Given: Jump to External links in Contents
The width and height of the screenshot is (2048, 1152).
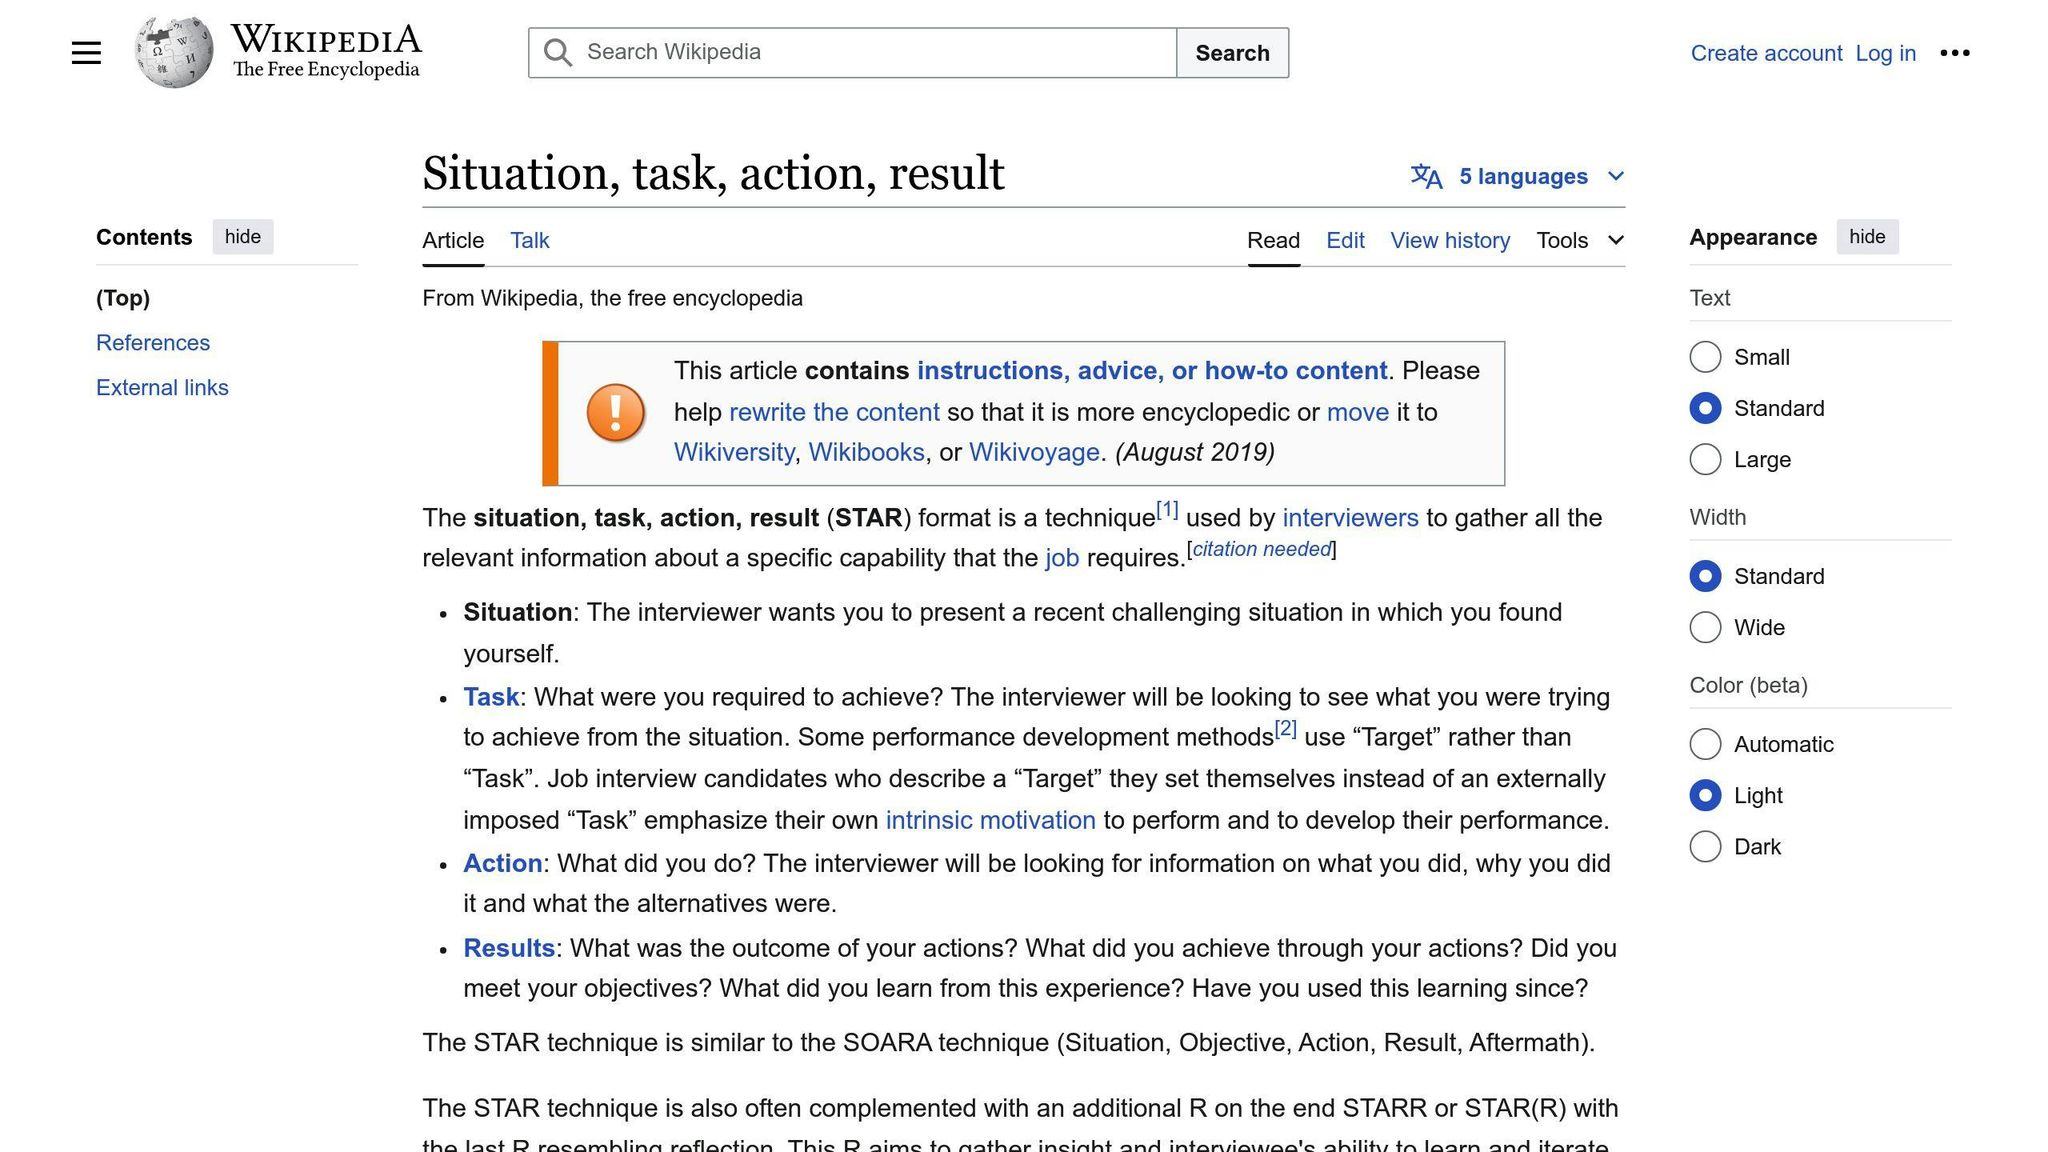Looking at the screenshot, I should click(x=162, y=388).
